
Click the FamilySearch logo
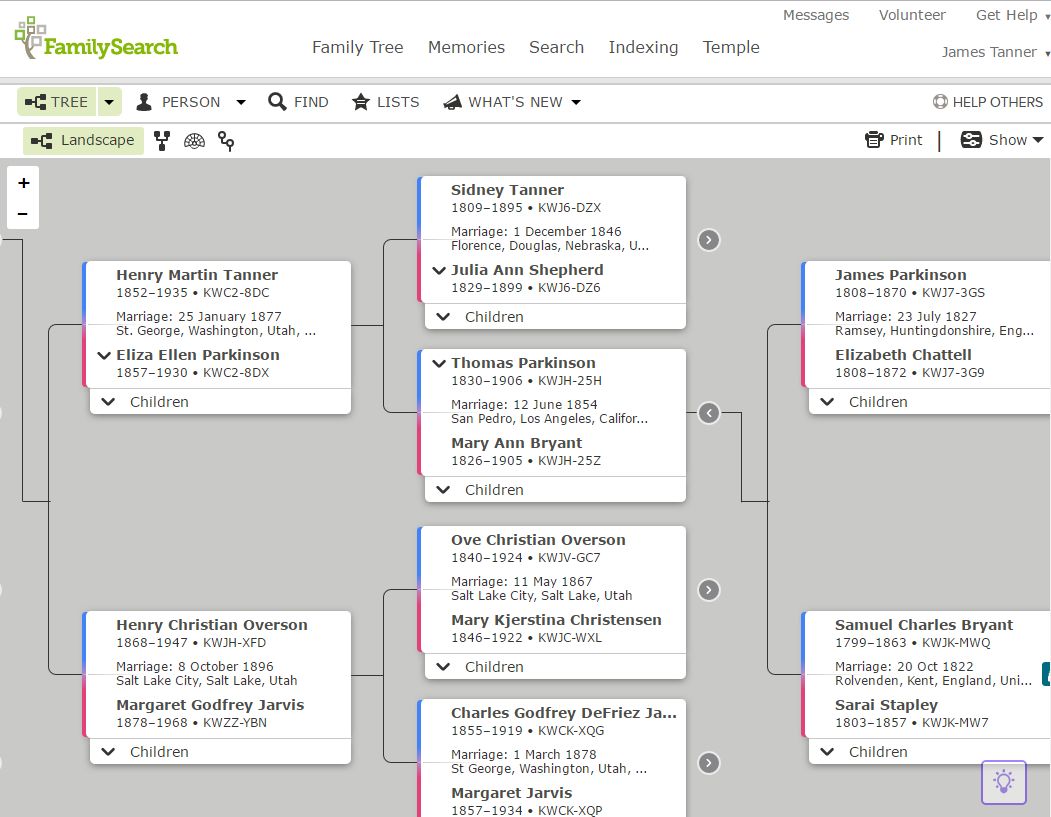point(95,37)
